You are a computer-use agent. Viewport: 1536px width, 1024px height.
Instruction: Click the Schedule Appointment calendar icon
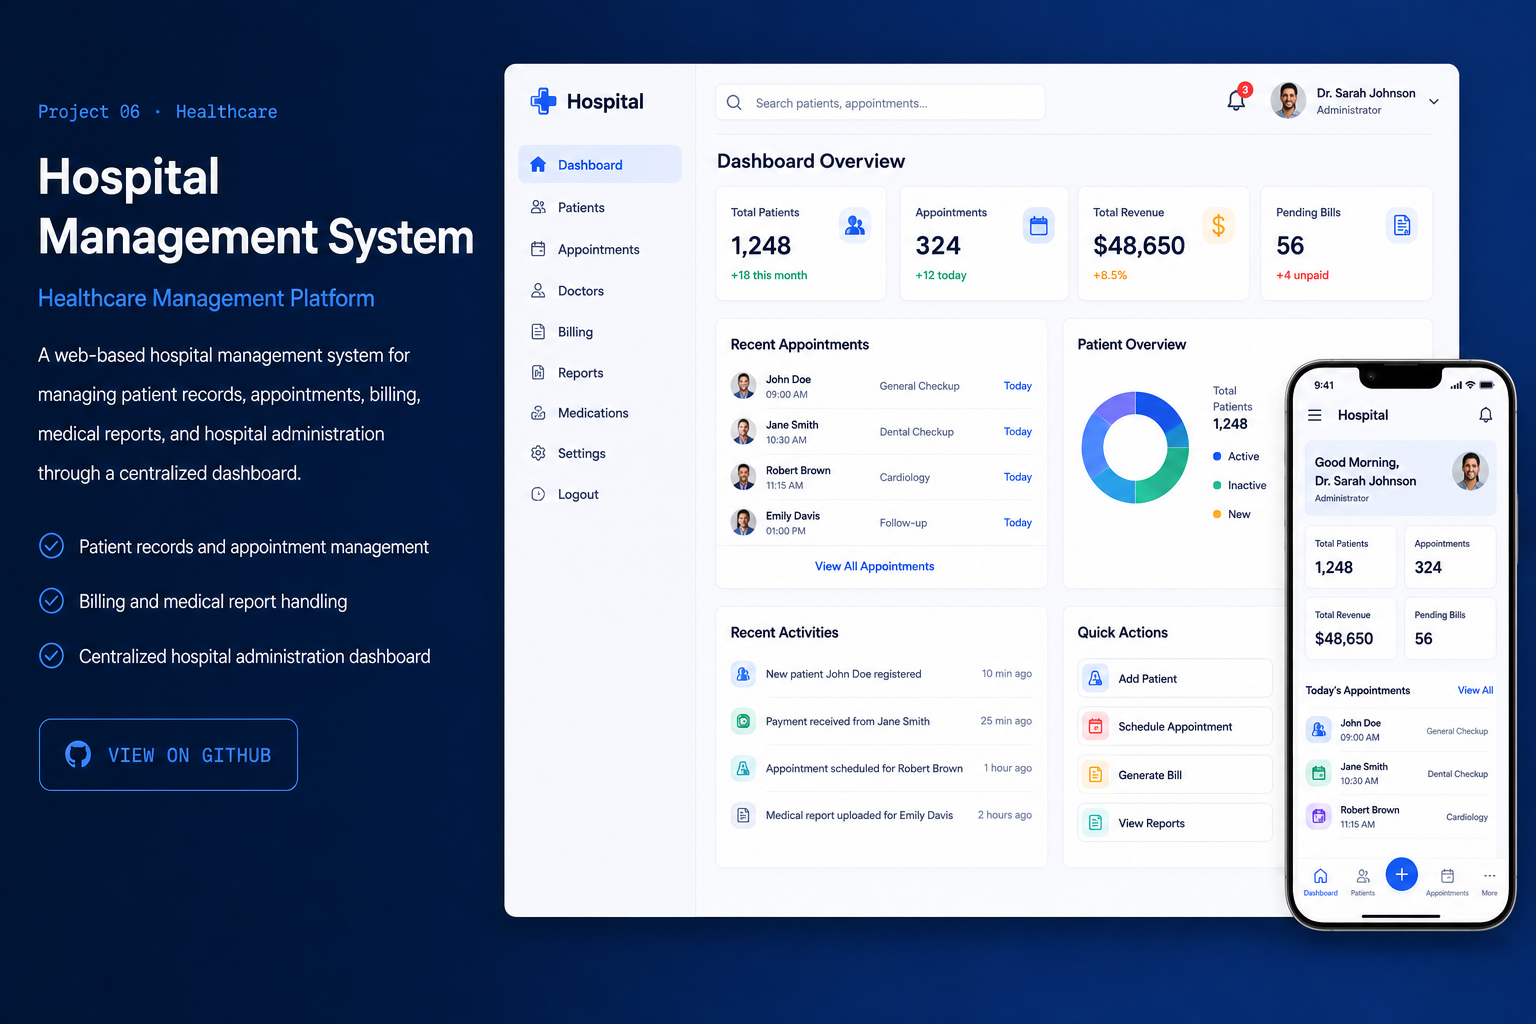click(1096, 726)
